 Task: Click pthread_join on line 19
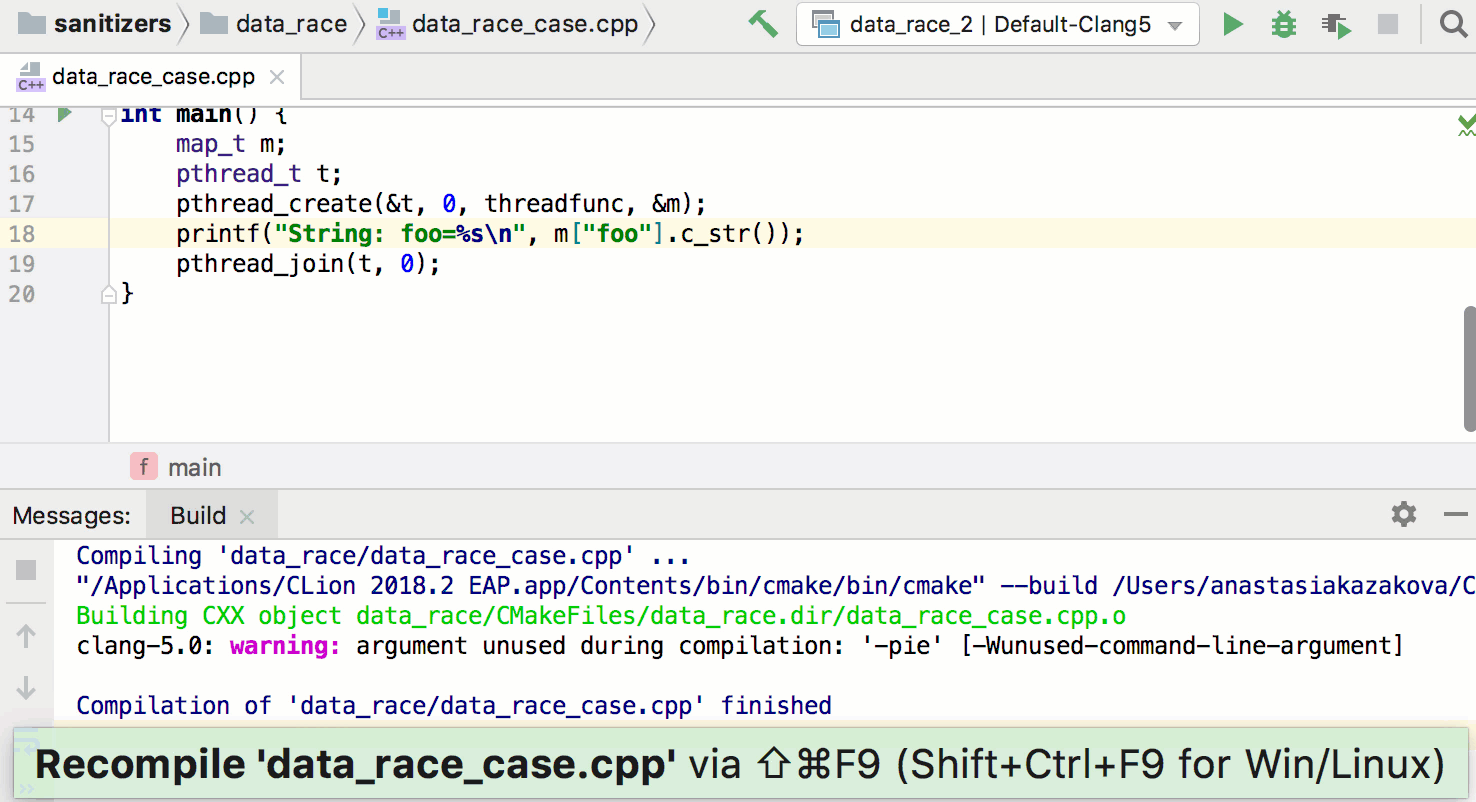[308, 264]
